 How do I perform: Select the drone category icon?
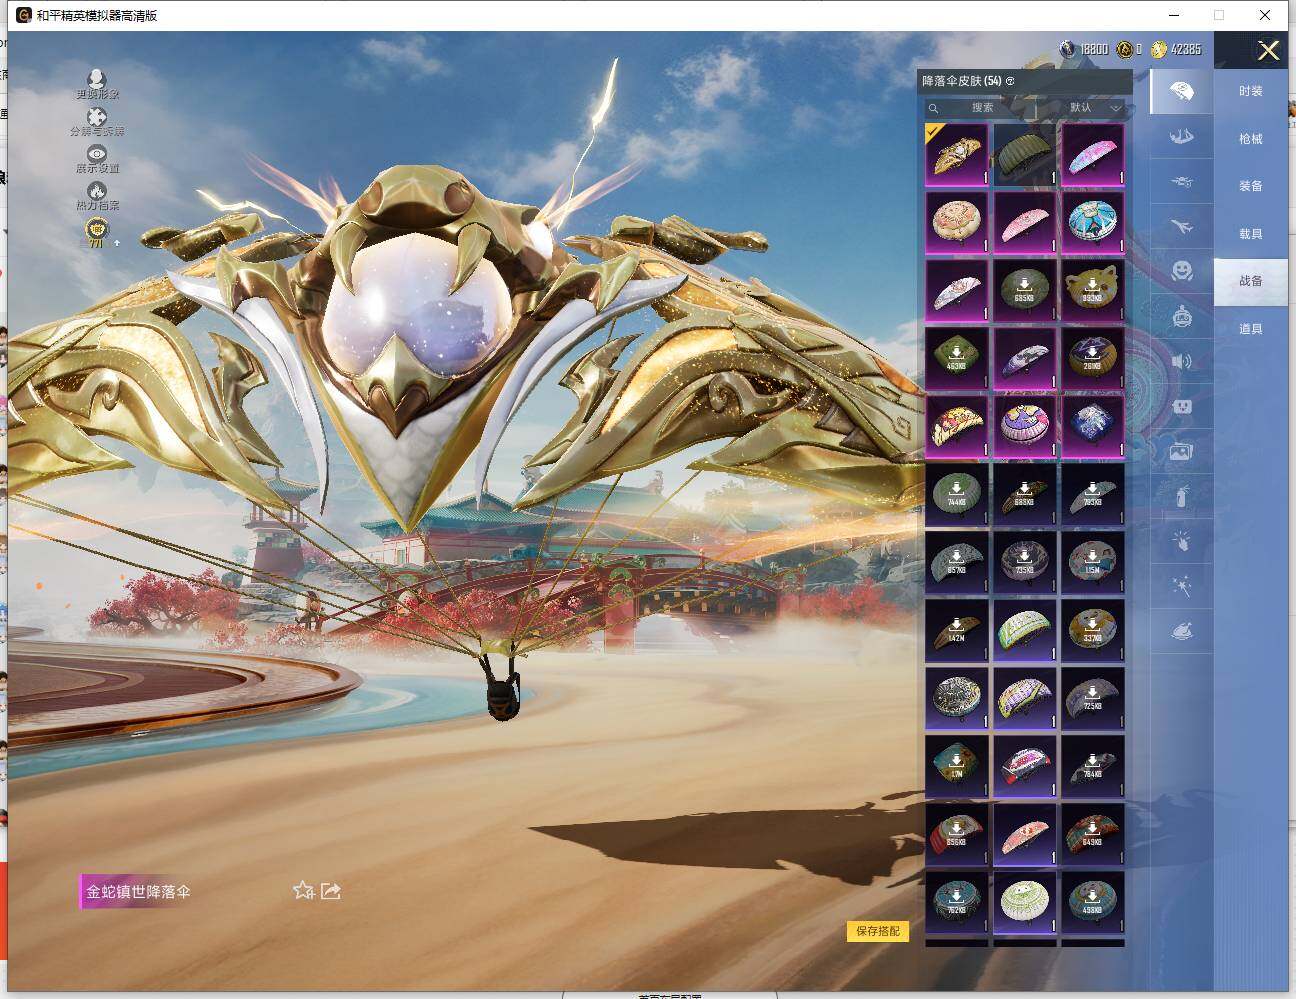point(1181,182)
